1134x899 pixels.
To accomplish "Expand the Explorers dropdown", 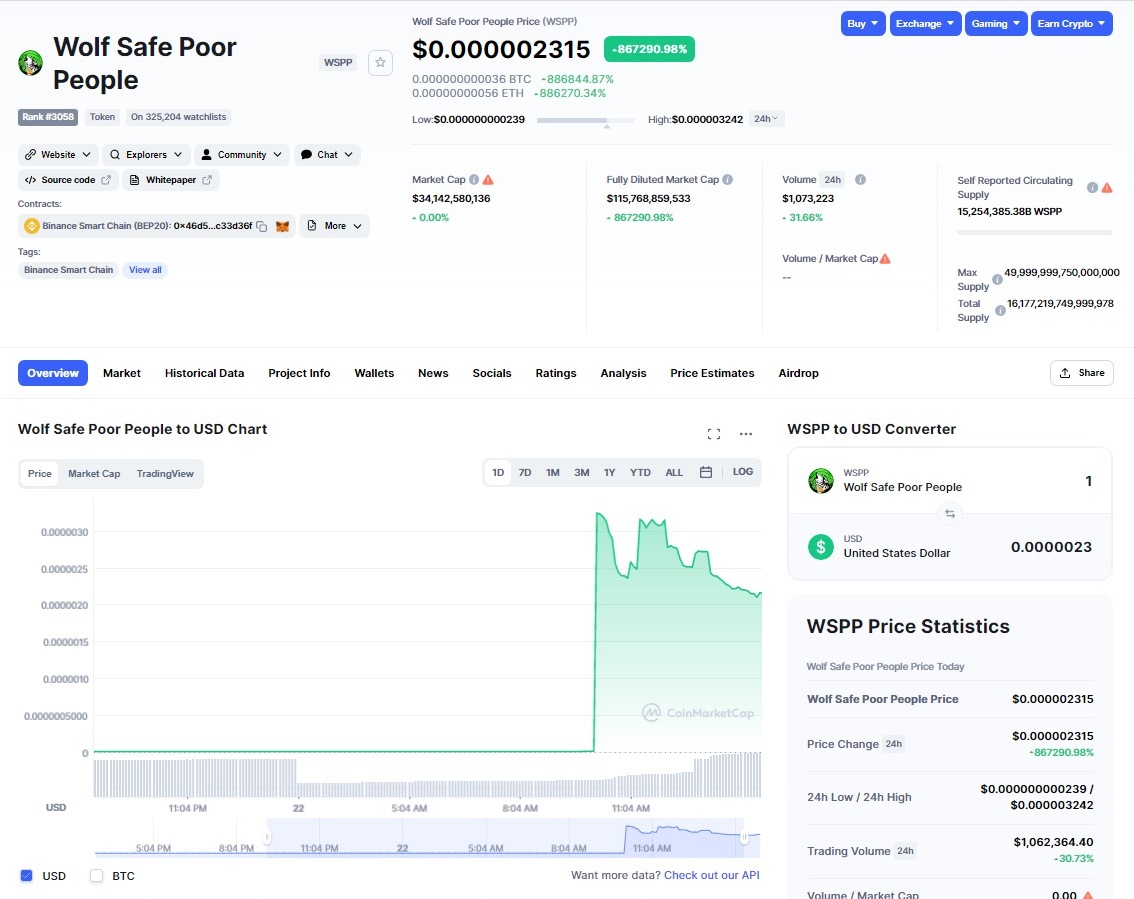I will (146, 155).
